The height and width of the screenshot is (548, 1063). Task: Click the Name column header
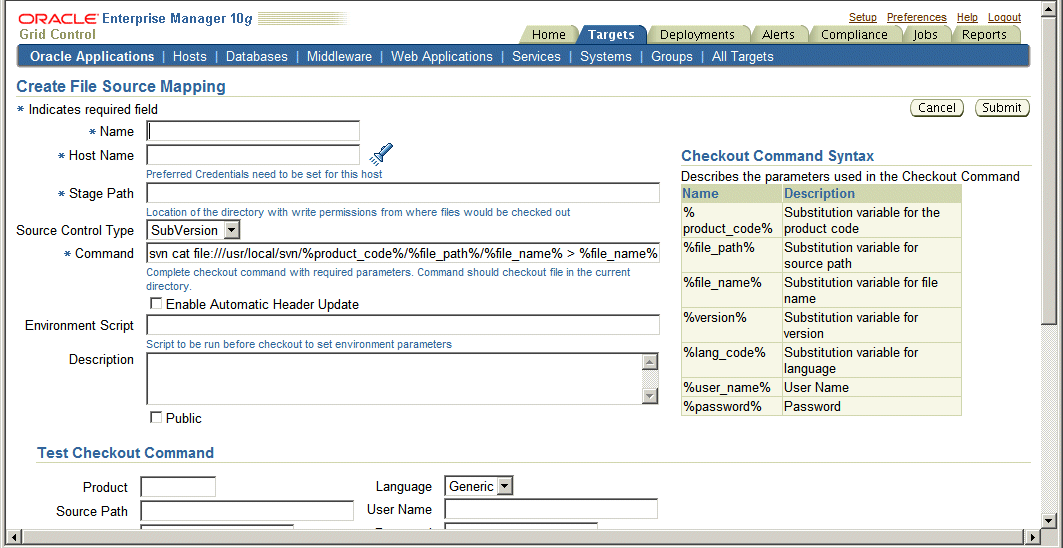click(x=731, y=193)
